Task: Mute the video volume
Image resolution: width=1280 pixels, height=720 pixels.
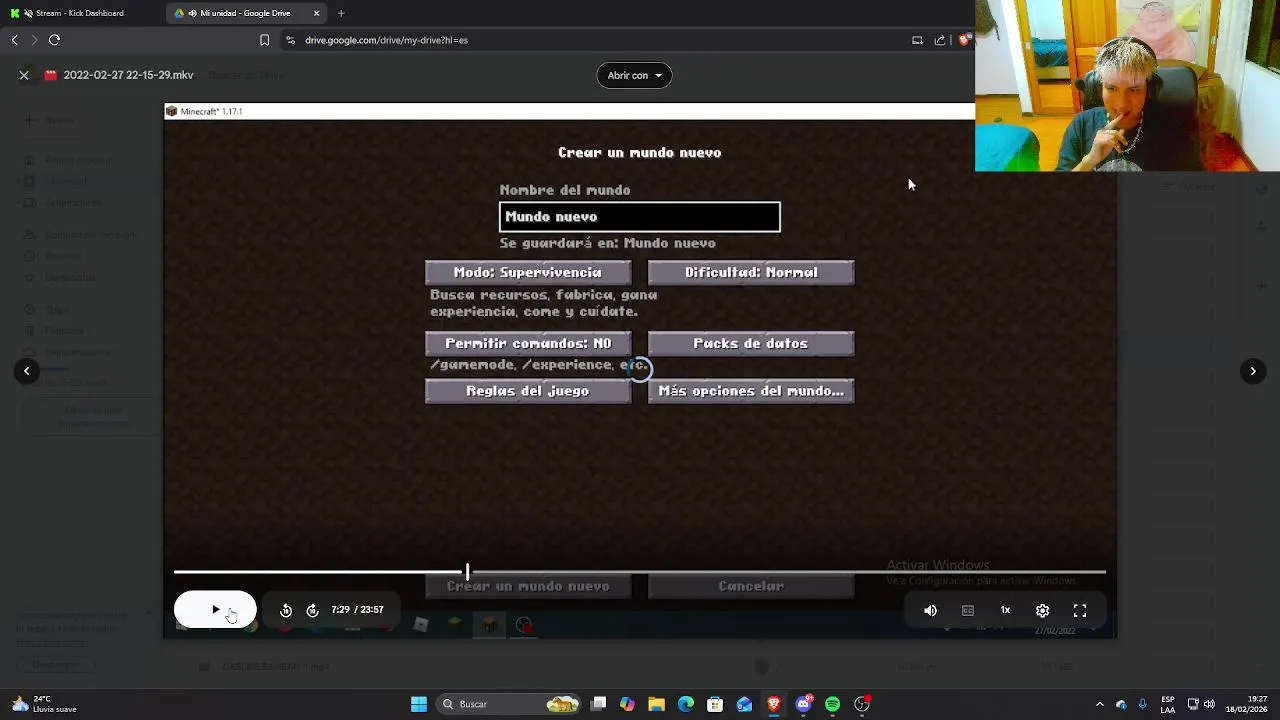Action: tap(931, 610)
